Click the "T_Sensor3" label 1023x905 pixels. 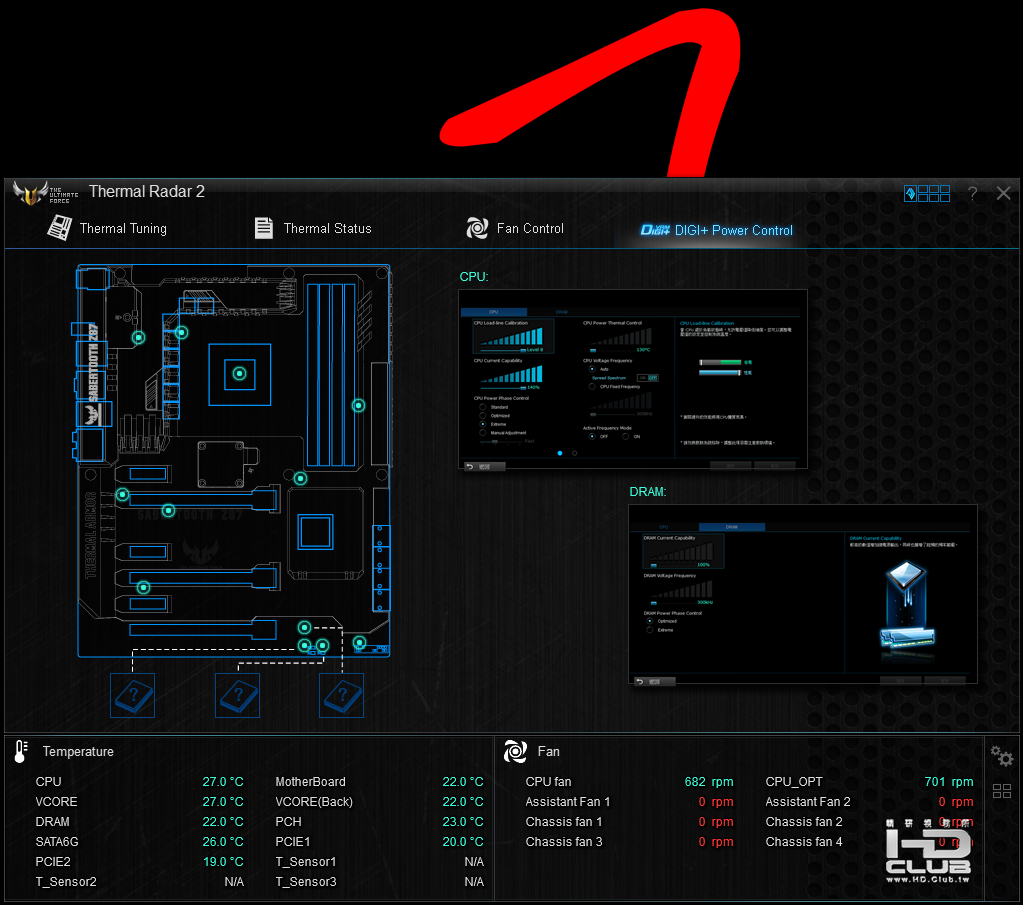click(306, 882)
